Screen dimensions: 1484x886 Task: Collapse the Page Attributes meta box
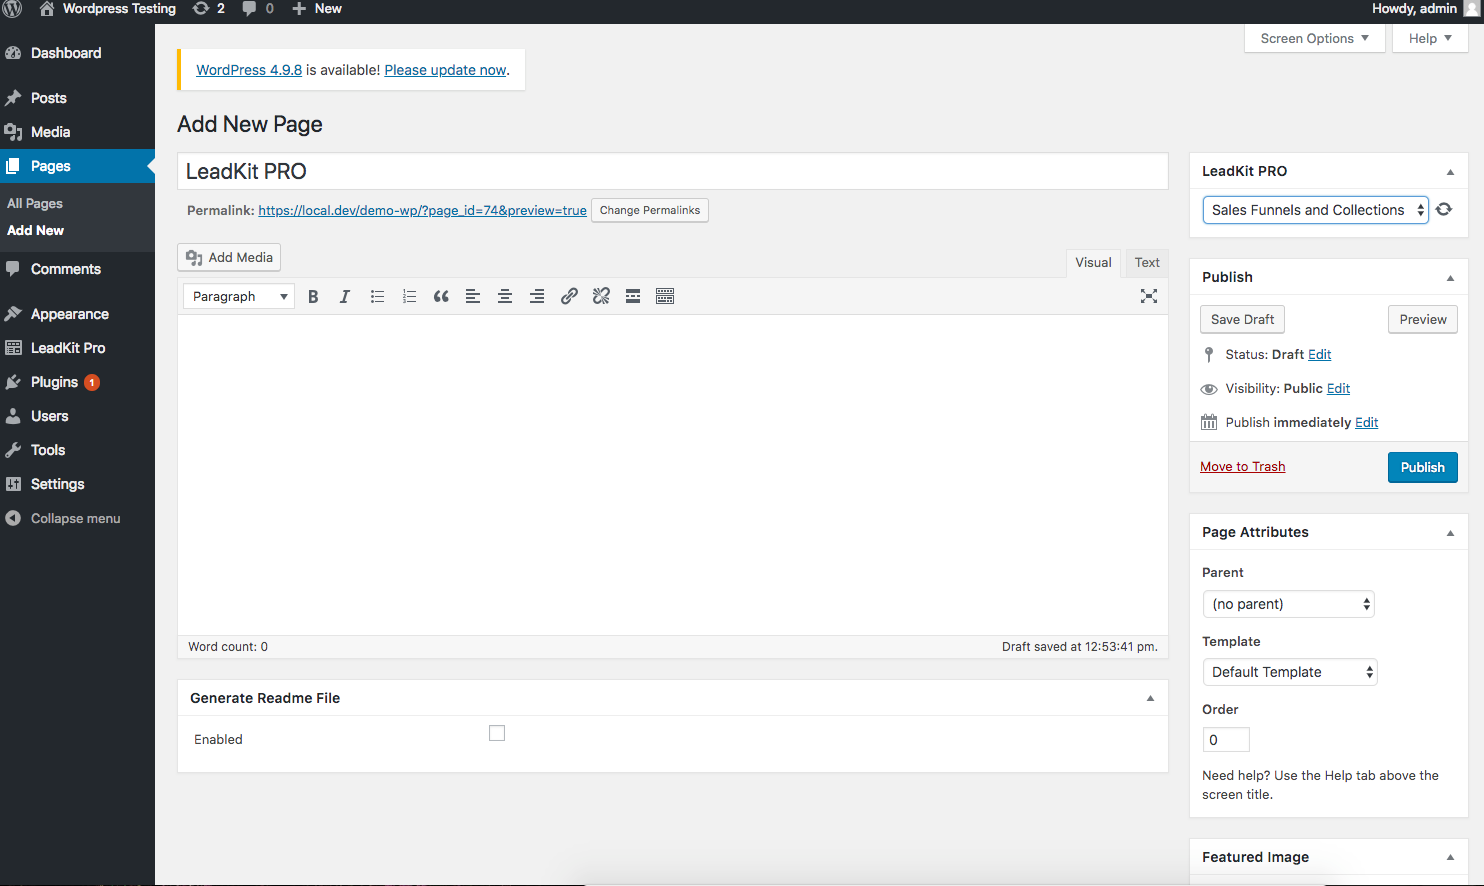(1450, 533)
